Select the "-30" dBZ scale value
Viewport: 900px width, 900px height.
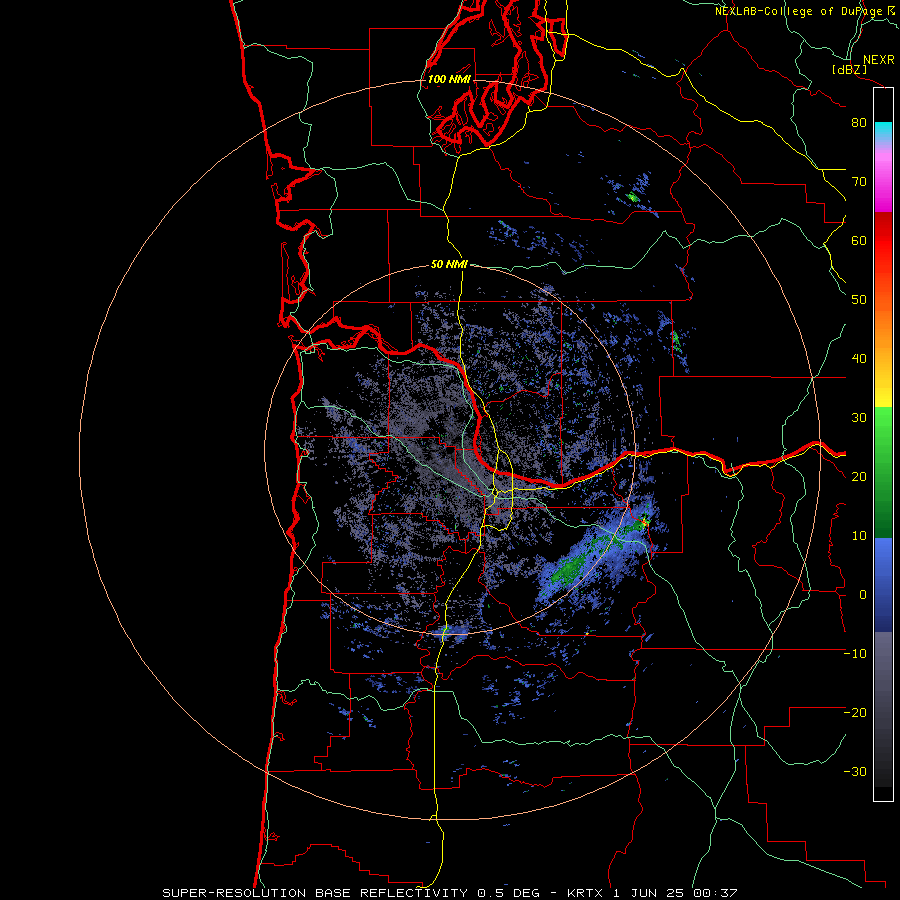[855, 771]
